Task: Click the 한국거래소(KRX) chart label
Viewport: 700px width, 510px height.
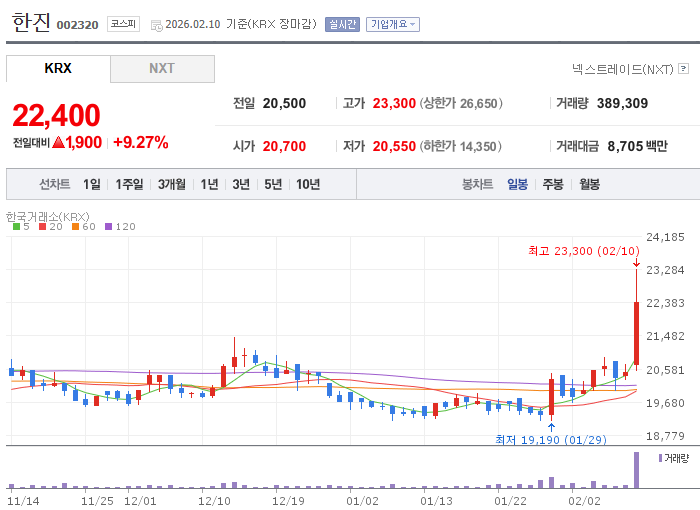Action: click(48, 217)
